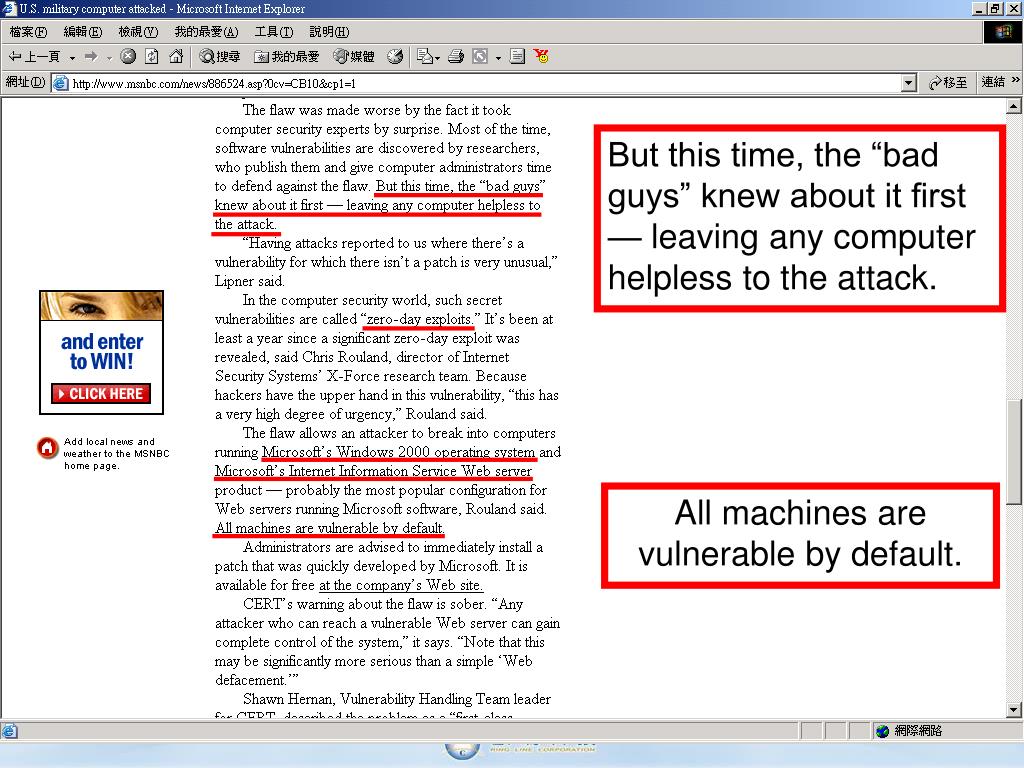Open the 編輯(E) menu
The width and height of the screenshot is (1024, 768).
pyautogui.click(x=82, y=31)
